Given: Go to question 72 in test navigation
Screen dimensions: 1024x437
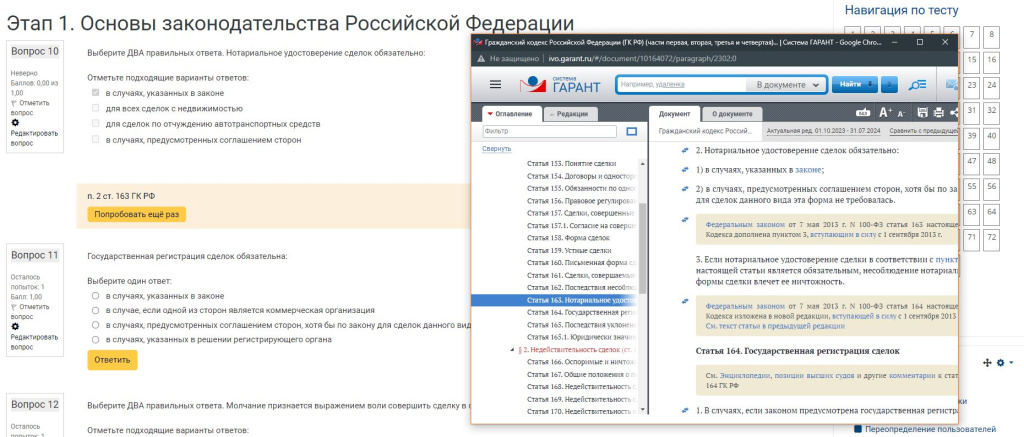Looking at the screenshot, I should (x=992, y=238).
